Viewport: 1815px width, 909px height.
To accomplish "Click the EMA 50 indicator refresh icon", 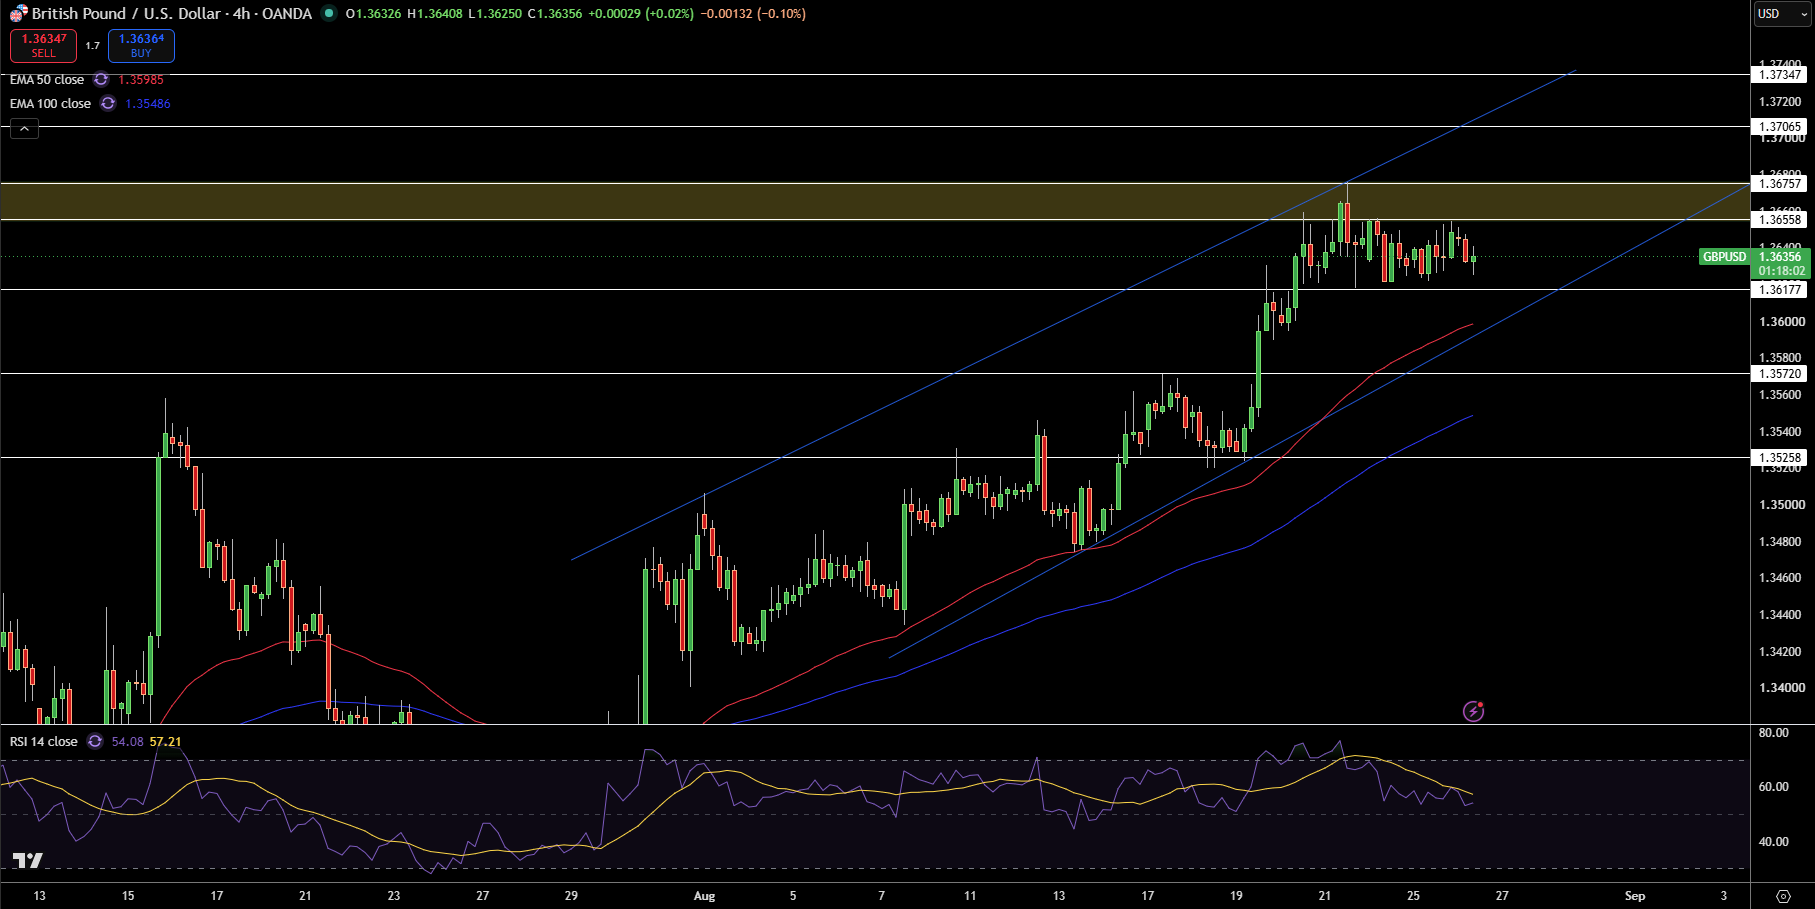I will [x=101, y=80].
